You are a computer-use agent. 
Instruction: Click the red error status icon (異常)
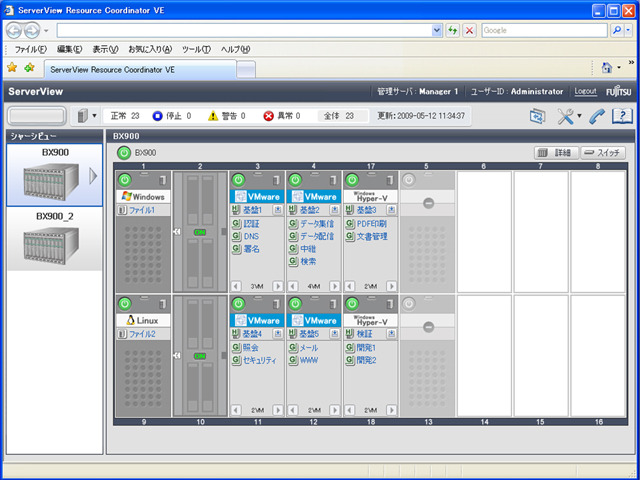pos(268,116)
